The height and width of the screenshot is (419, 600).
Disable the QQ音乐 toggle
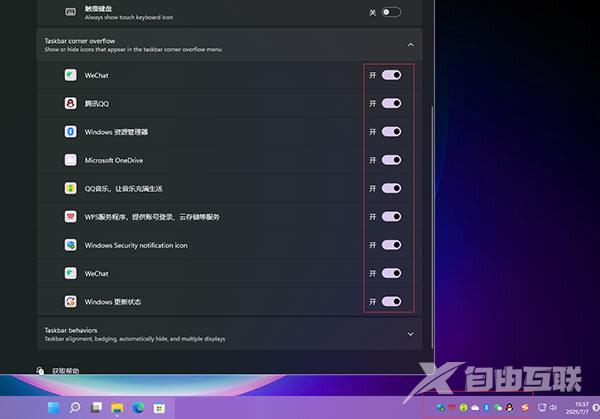(x=391, y=188)
